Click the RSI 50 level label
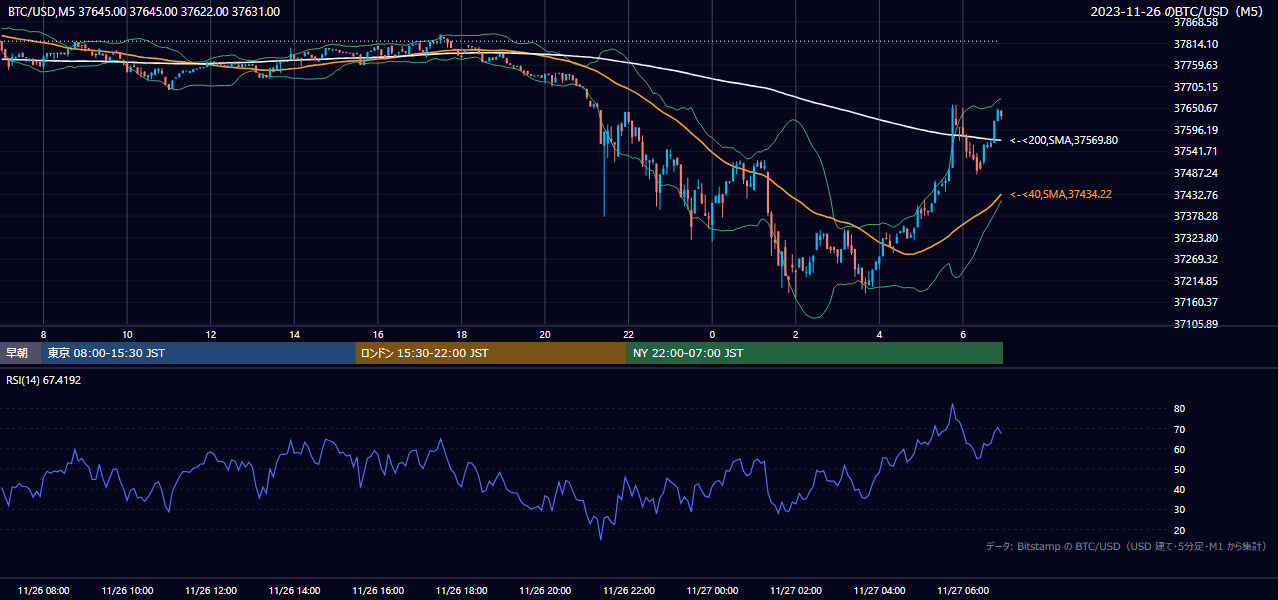 pos(1180,469)
